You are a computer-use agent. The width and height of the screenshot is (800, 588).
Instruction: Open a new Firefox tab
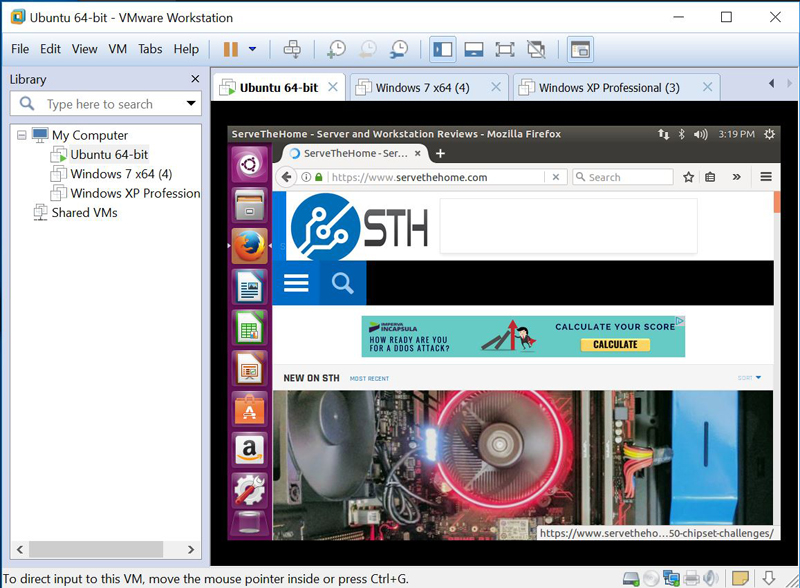tap(440, 153)
